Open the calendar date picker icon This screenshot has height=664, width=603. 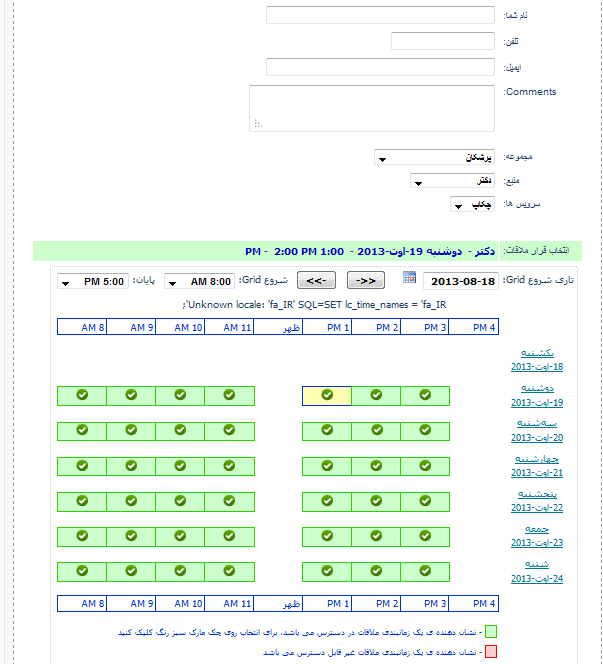[410, 278]
